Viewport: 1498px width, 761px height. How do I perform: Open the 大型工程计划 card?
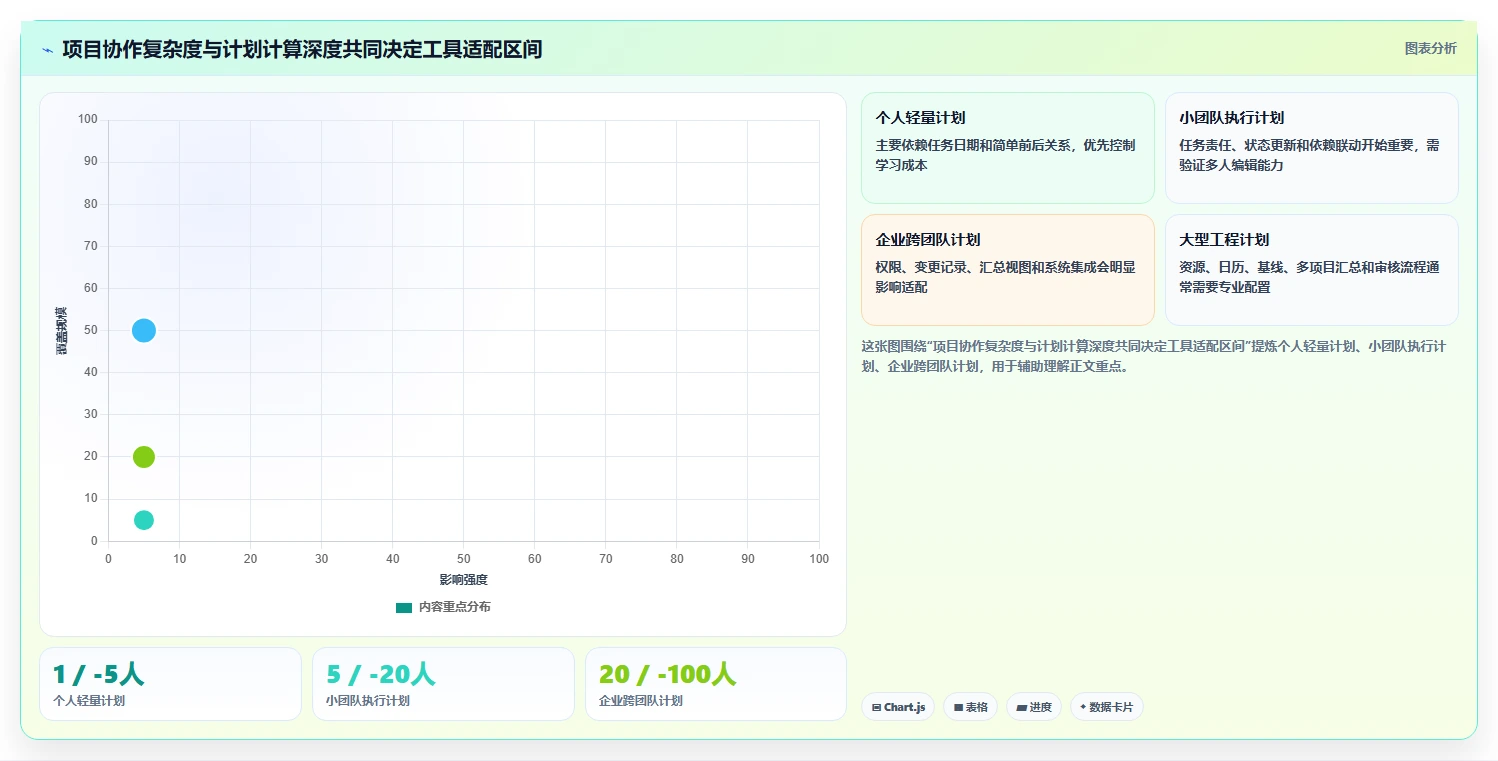coord(1311,270)
